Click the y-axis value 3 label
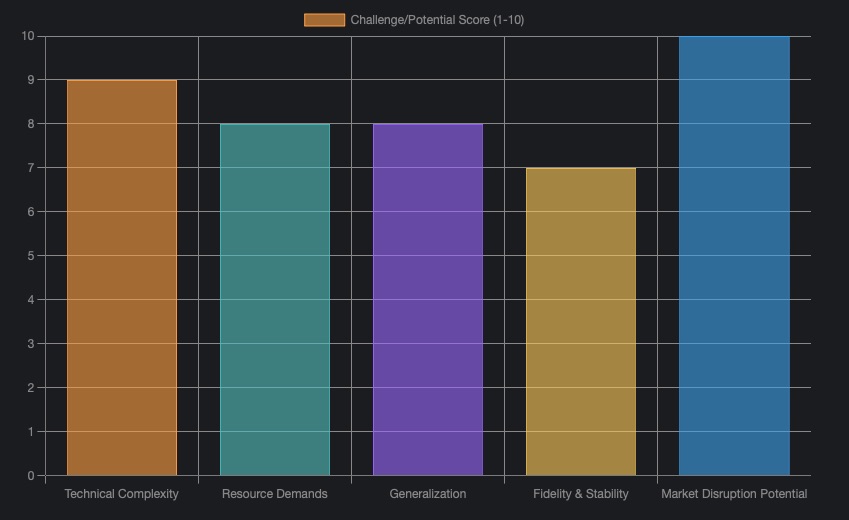 tap(31, 344)
